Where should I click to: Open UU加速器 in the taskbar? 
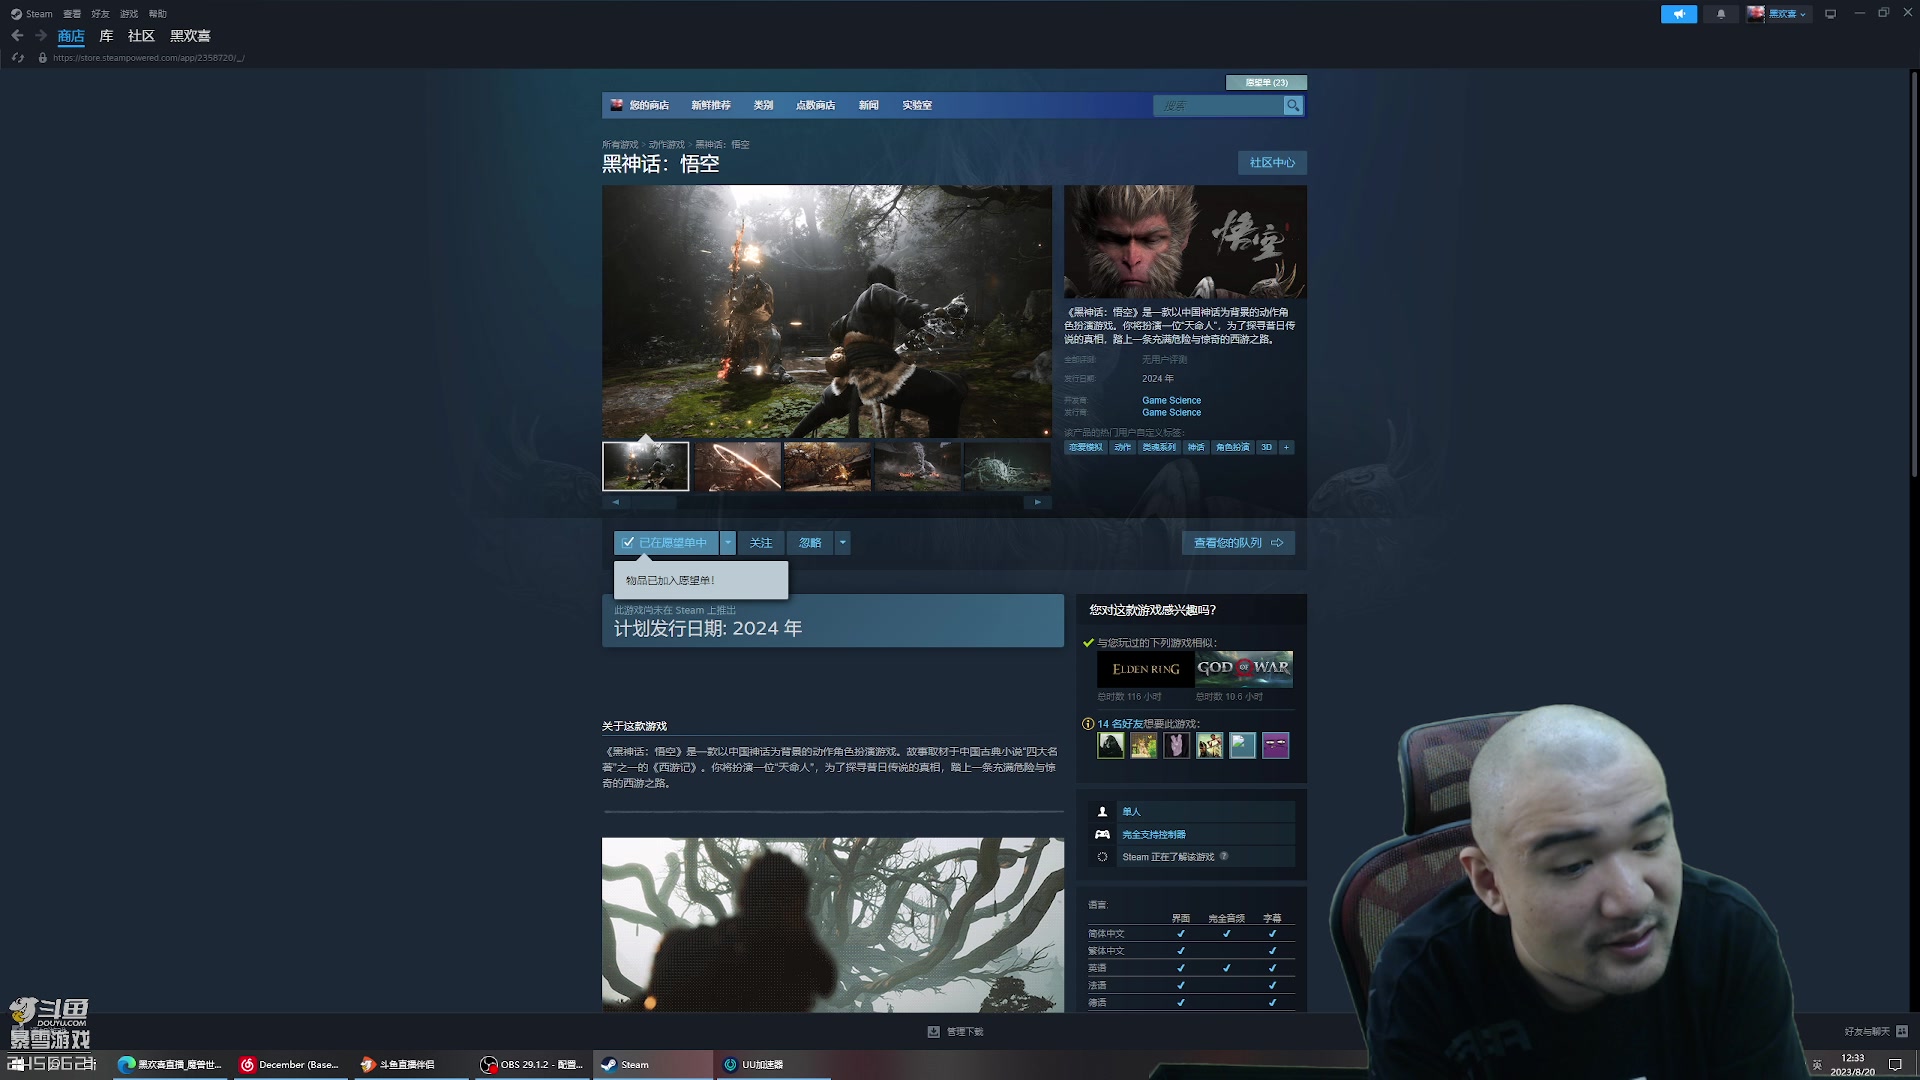tap(771, 1065)
